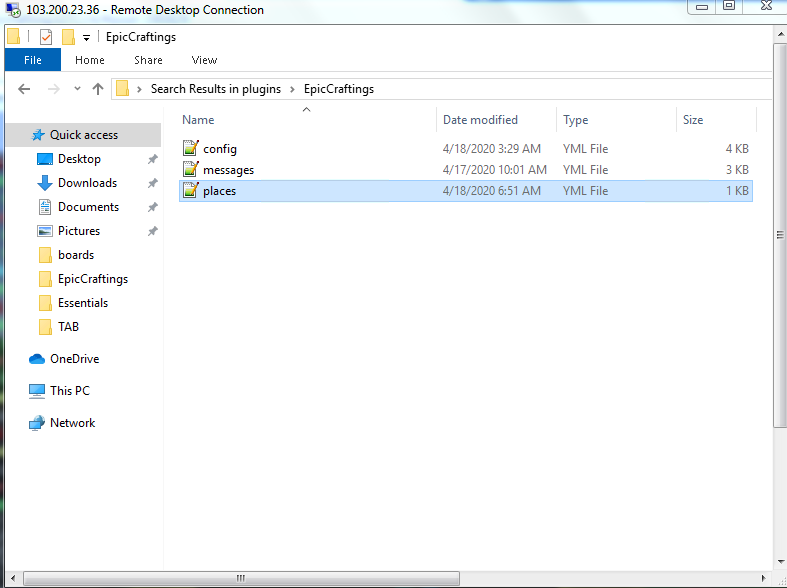Open Downloads folder in sidebar
The width and height of the screenshot is (787, 588).
click(87, 183)
